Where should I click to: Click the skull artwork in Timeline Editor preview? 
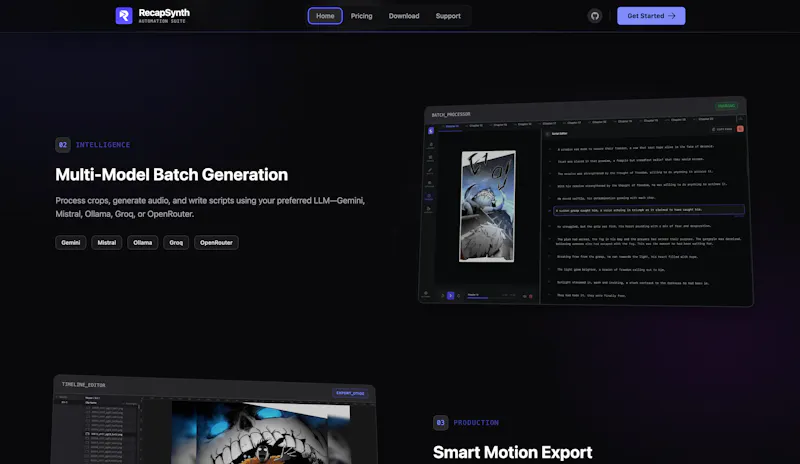261,432
